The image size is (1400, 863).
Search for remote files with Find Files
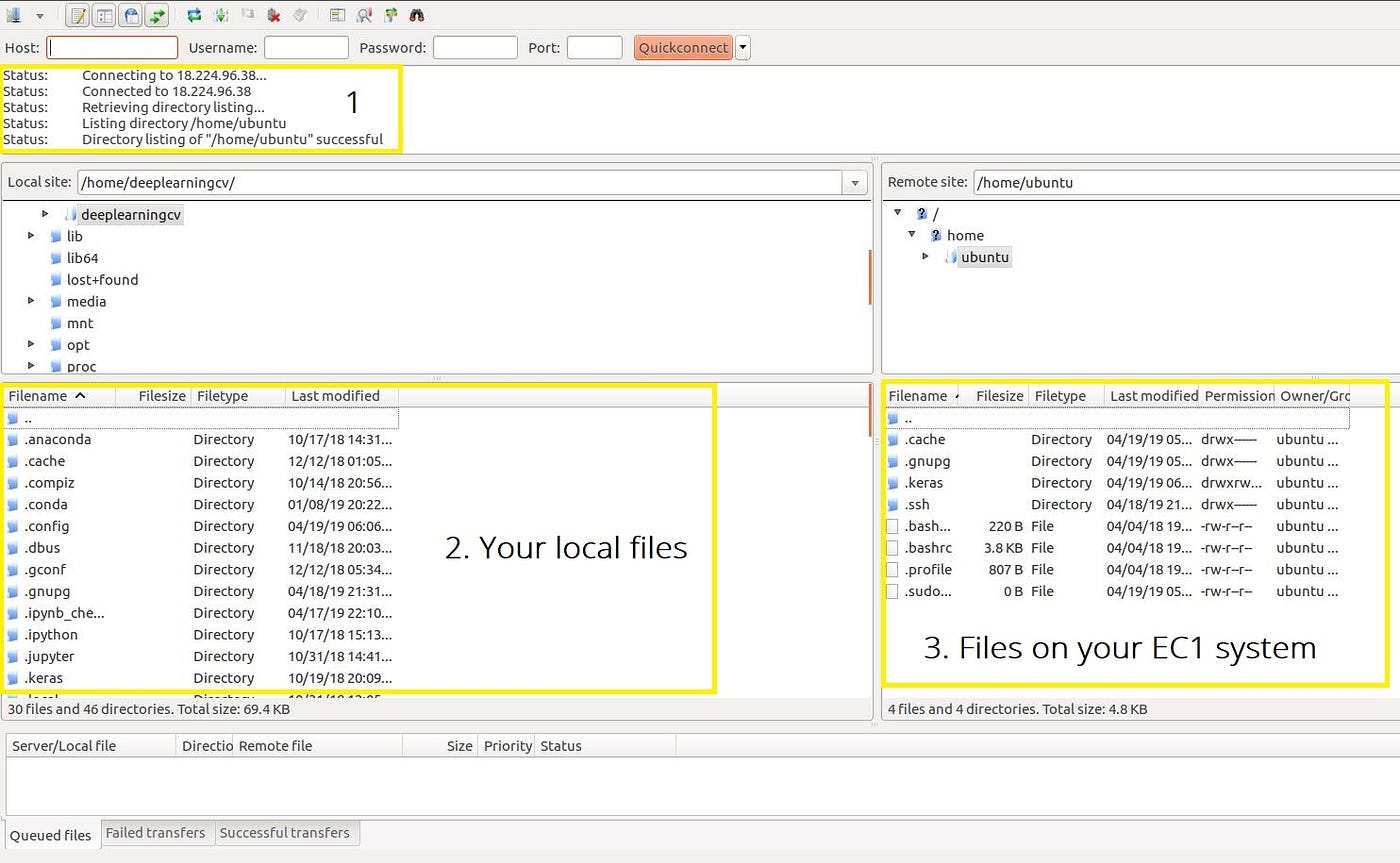(x=417, y=14)
